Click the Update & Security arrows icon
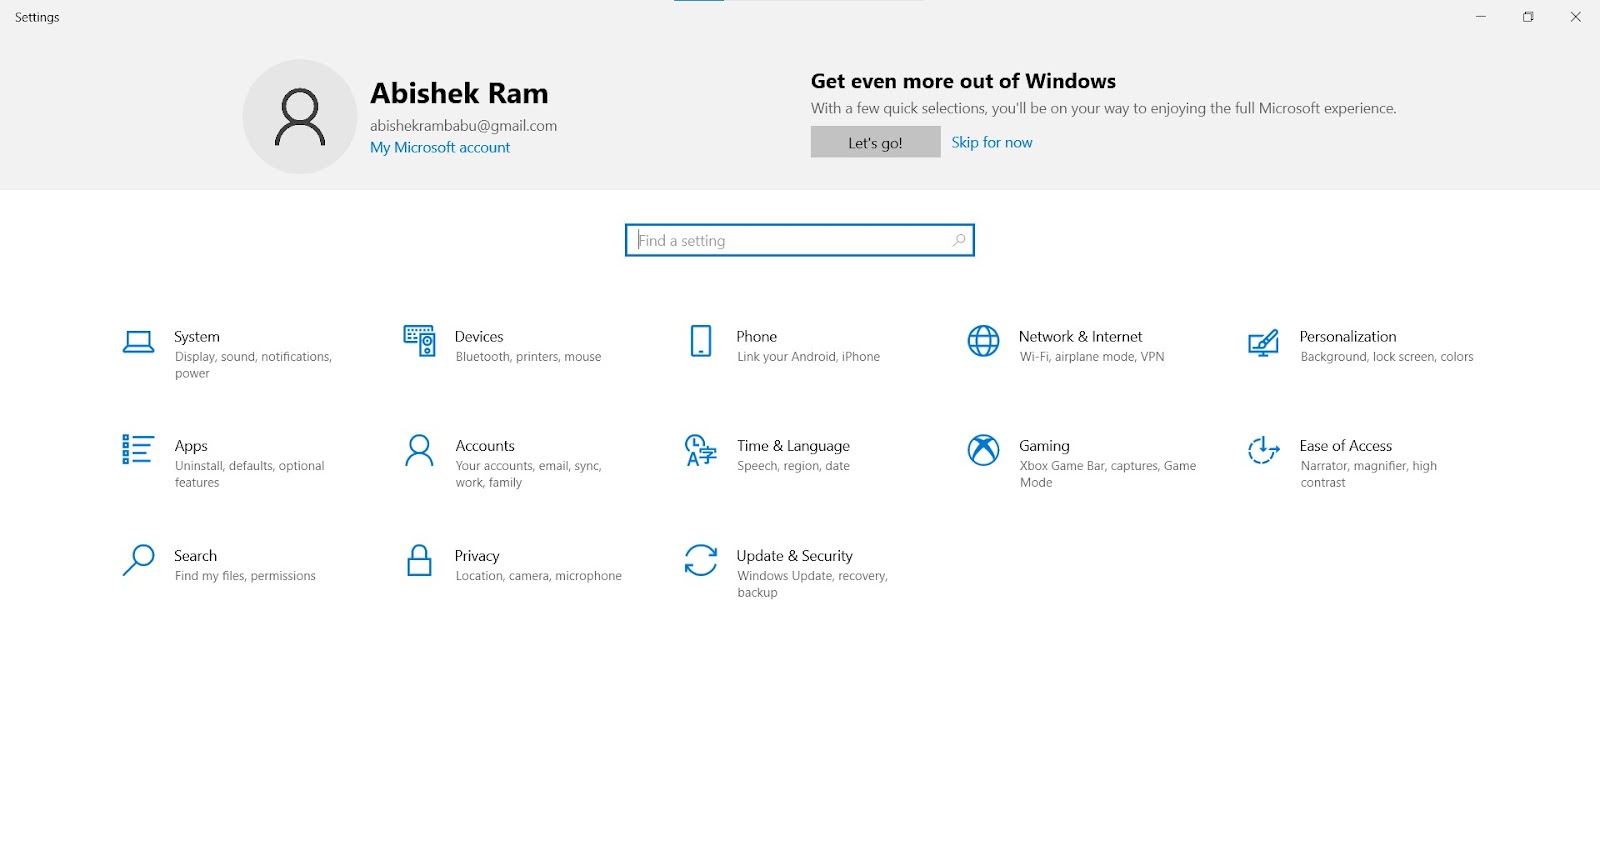Image resolution: width=1600 pixels, height=856 pixels. (x=701, y=560)
